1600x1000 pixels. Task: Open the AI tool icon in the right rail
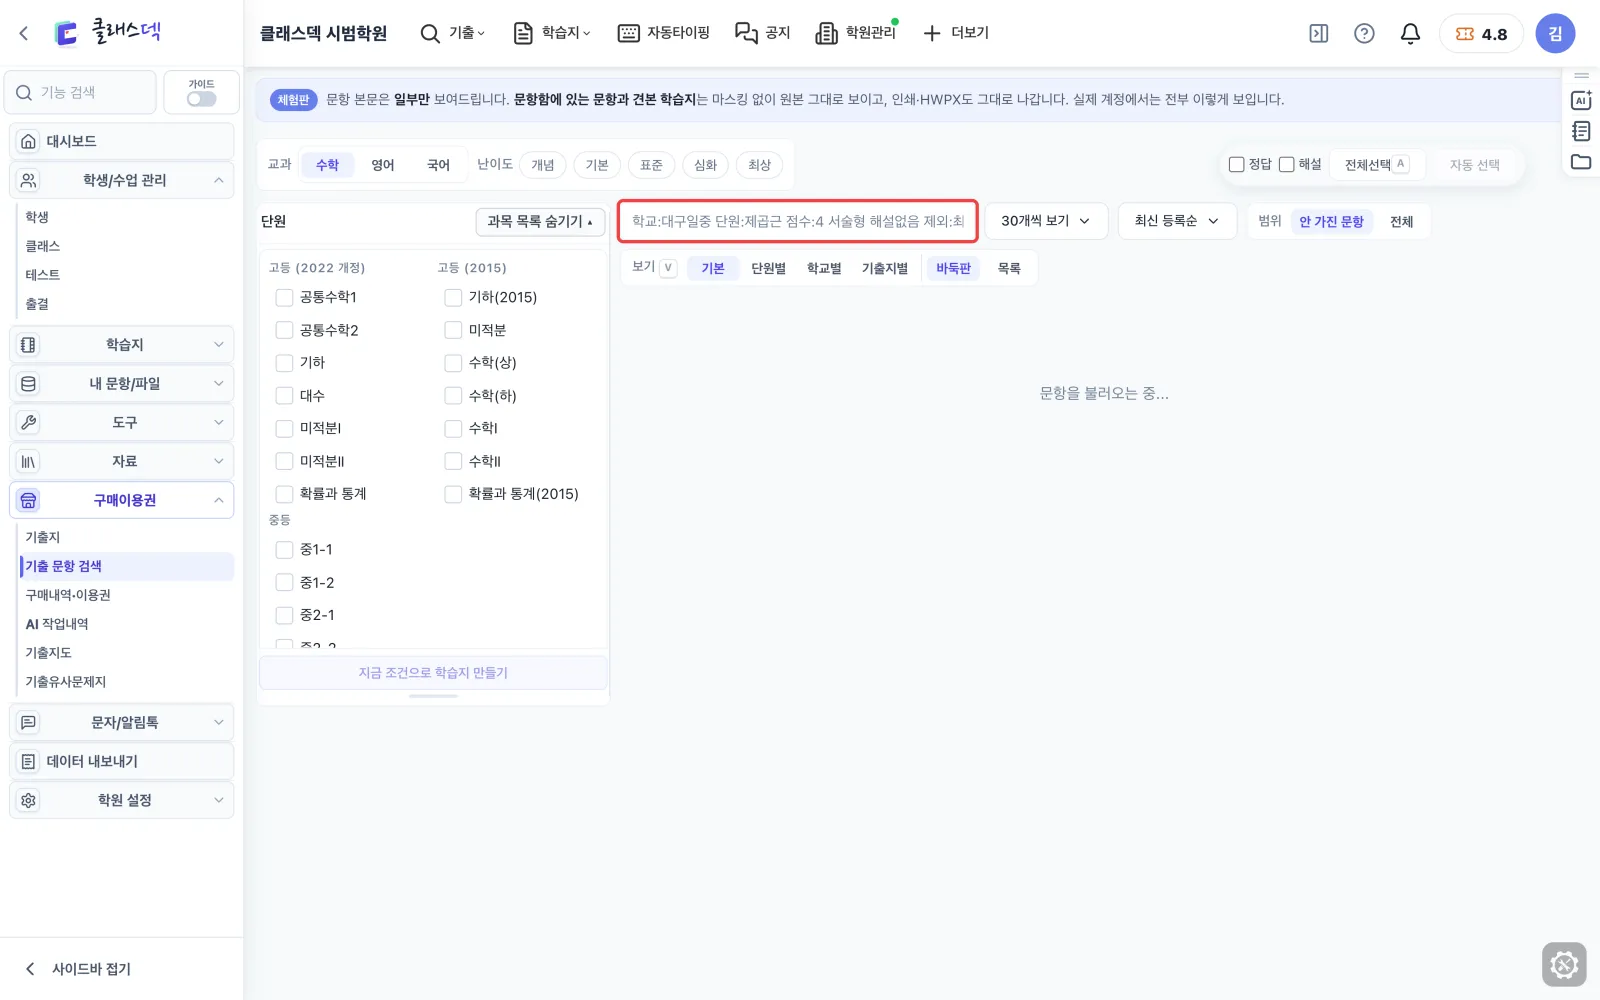[x=1581, y=100]
